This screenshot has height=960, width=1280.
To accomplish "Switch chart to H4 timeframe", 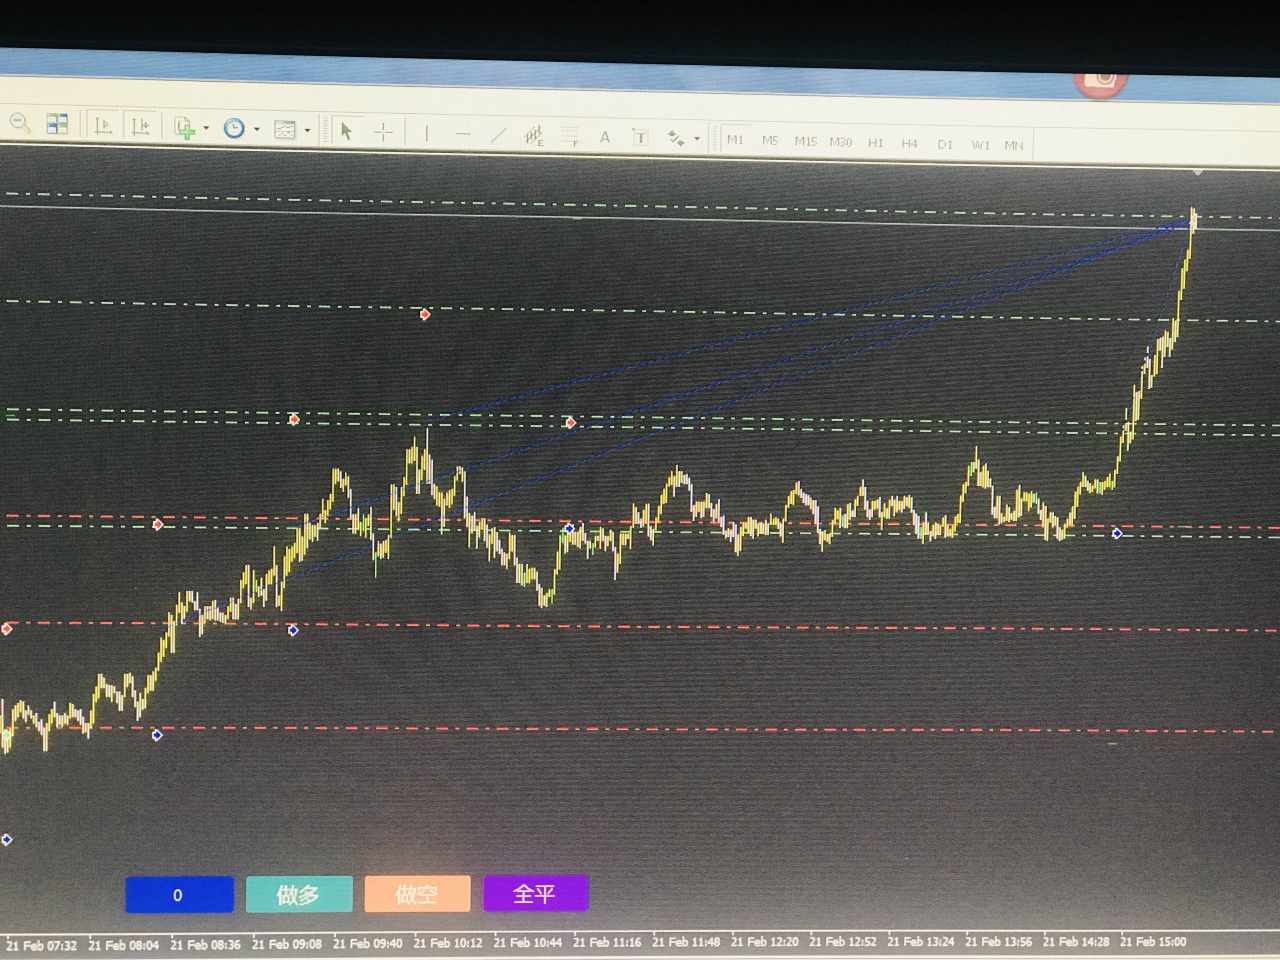I will (910, 144).
